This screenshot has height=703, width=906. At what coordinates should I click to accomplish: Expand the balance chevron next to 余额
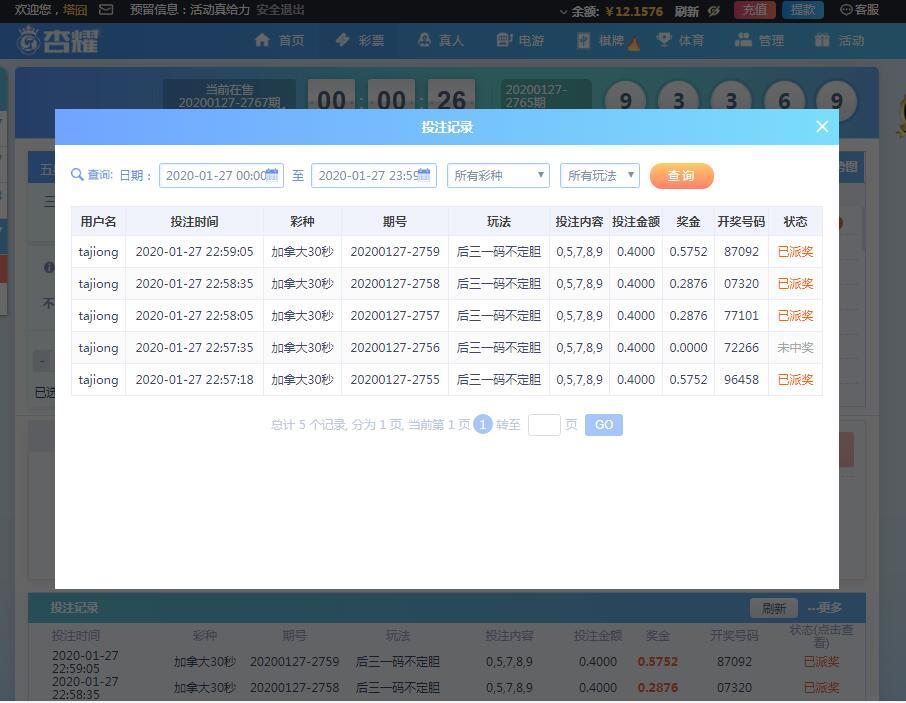pos(563,12)
